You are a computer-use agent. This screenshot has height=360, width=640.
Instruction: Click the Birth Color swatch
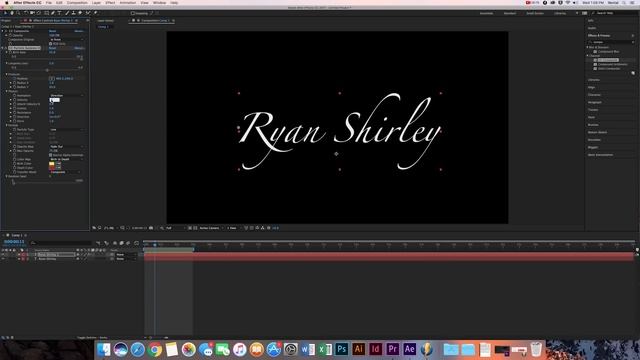pos(51,164)
